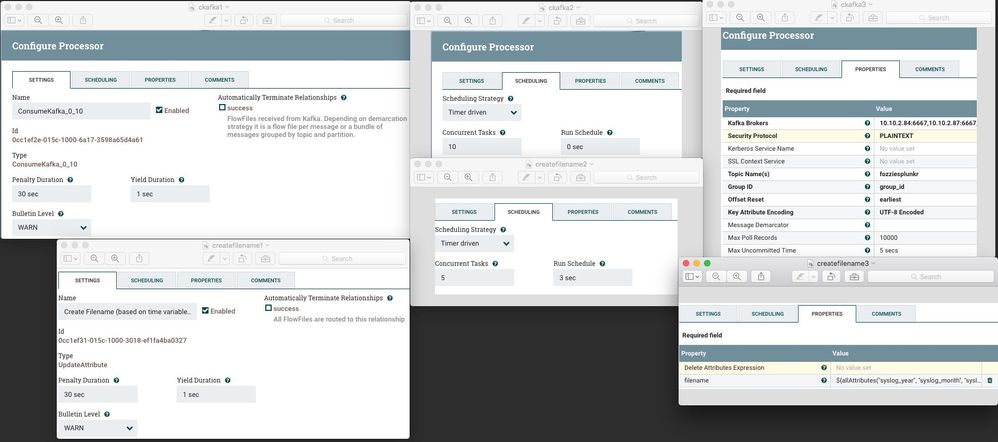Open Scheduling Strategy dropdown in createfilename2
This screenshot has width=998, height=442.
(474, 243)
